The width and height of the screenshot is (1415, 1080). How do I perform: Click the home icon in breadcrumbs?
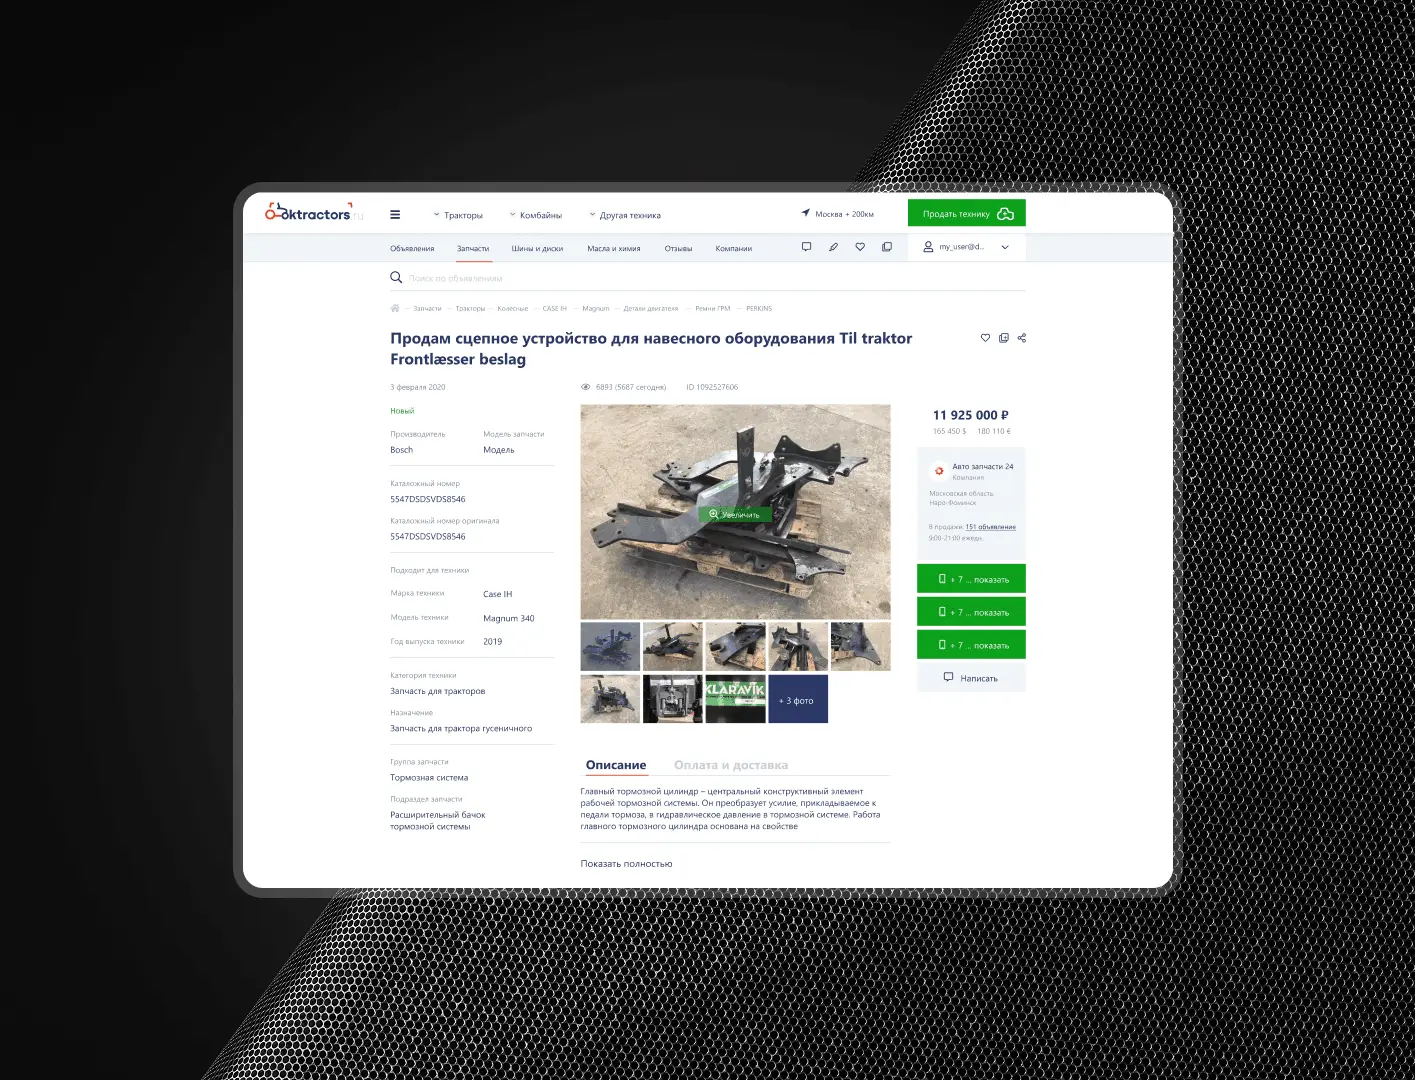(395, 308)
